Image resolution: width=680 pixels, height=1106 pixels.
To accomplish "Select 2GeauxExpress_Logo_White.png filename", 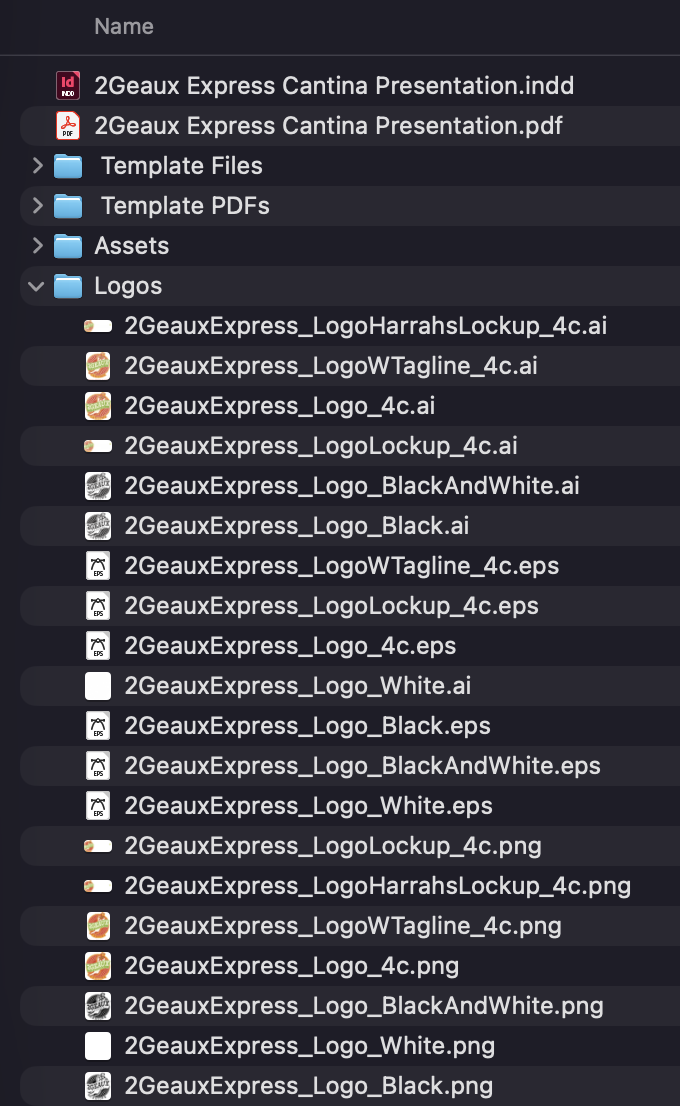I will click(310, 1046).
